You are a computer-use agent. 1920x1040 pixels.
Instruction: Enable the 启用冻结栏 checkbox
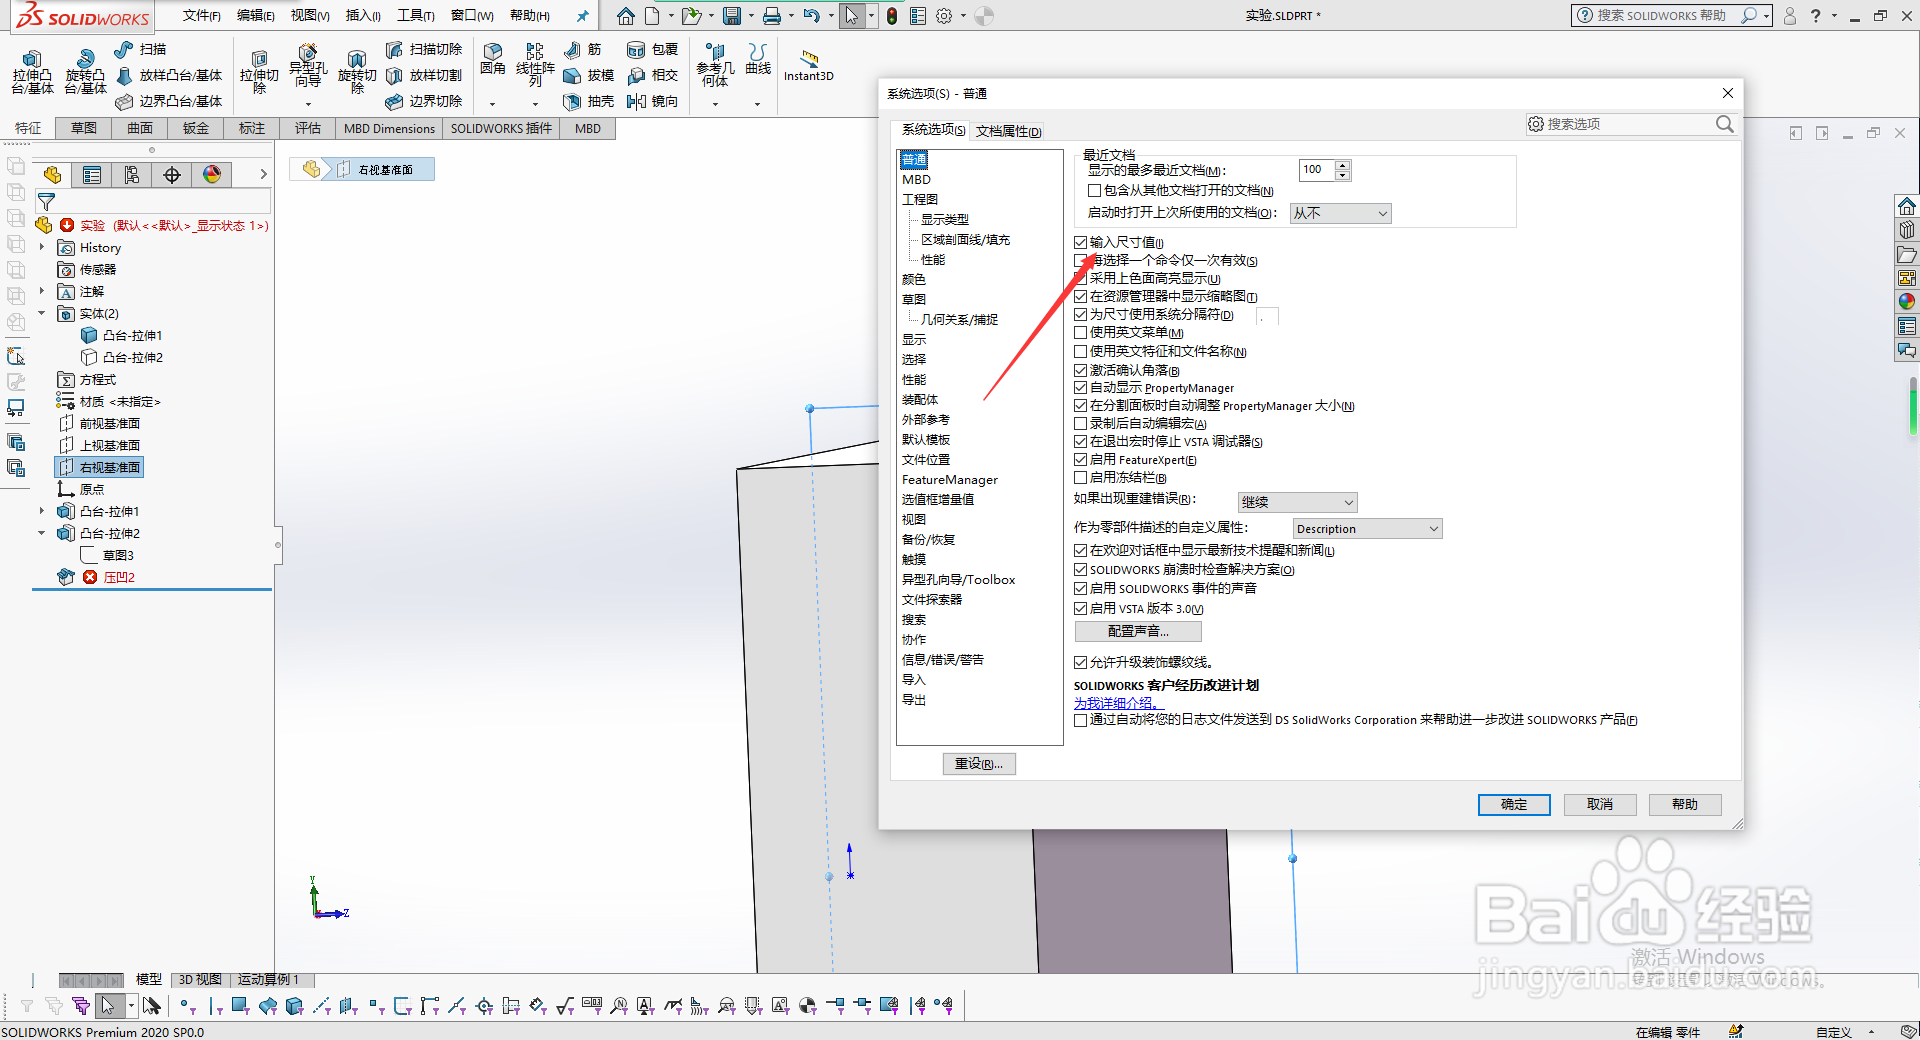pos(1081,477)
